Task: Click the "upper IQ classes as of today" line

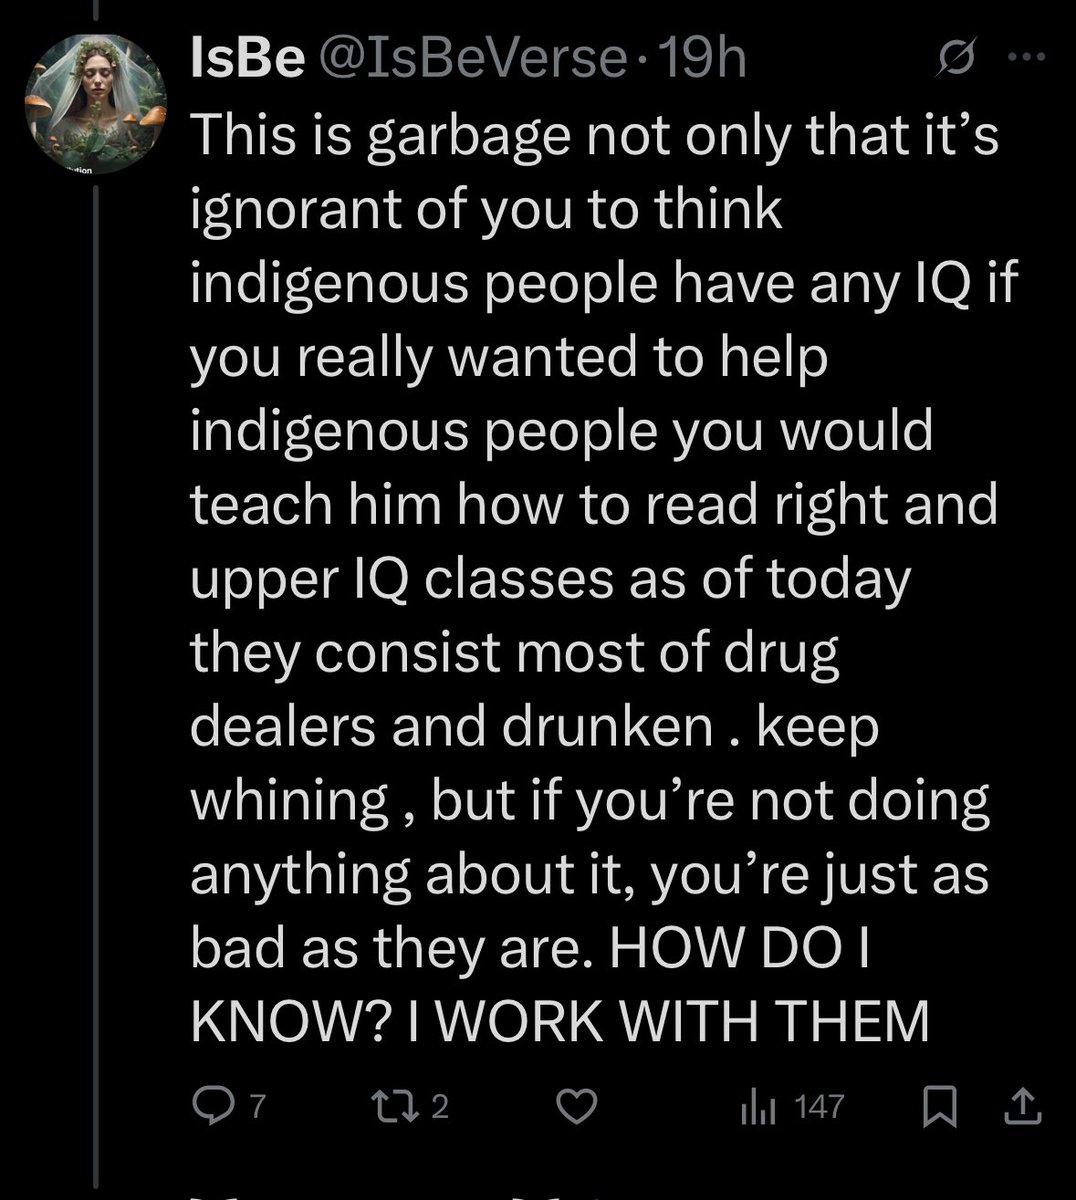Action: (x=550, y=580)
